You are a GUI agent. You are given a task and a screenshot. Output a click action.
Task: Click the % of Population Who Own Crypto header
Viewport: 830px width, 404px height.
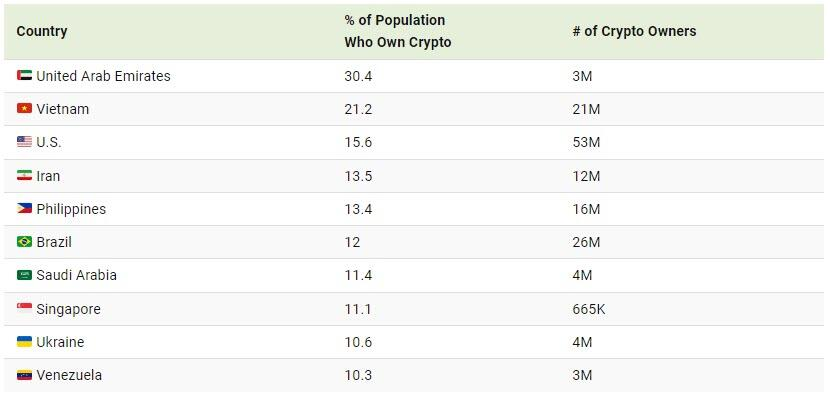click(397, 31)
